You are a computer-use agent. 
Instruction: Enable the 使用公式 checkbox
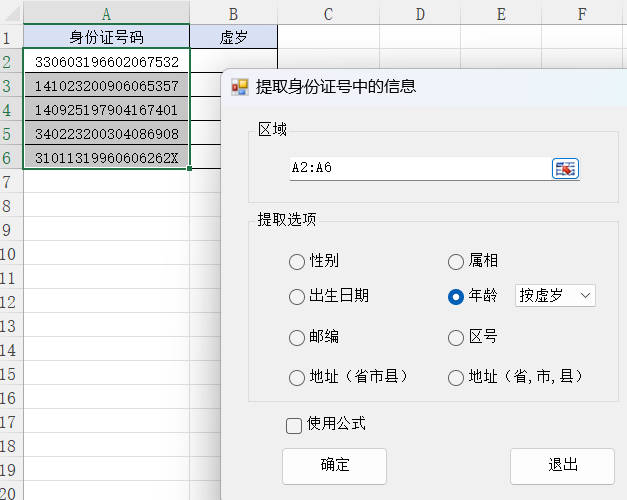(x=294, y=425)
